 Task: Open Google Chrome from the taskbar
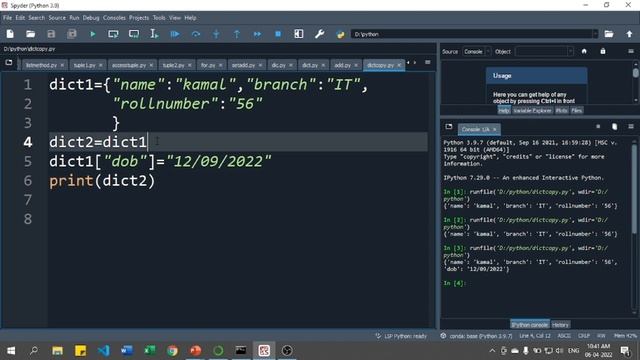pos(173,351)
